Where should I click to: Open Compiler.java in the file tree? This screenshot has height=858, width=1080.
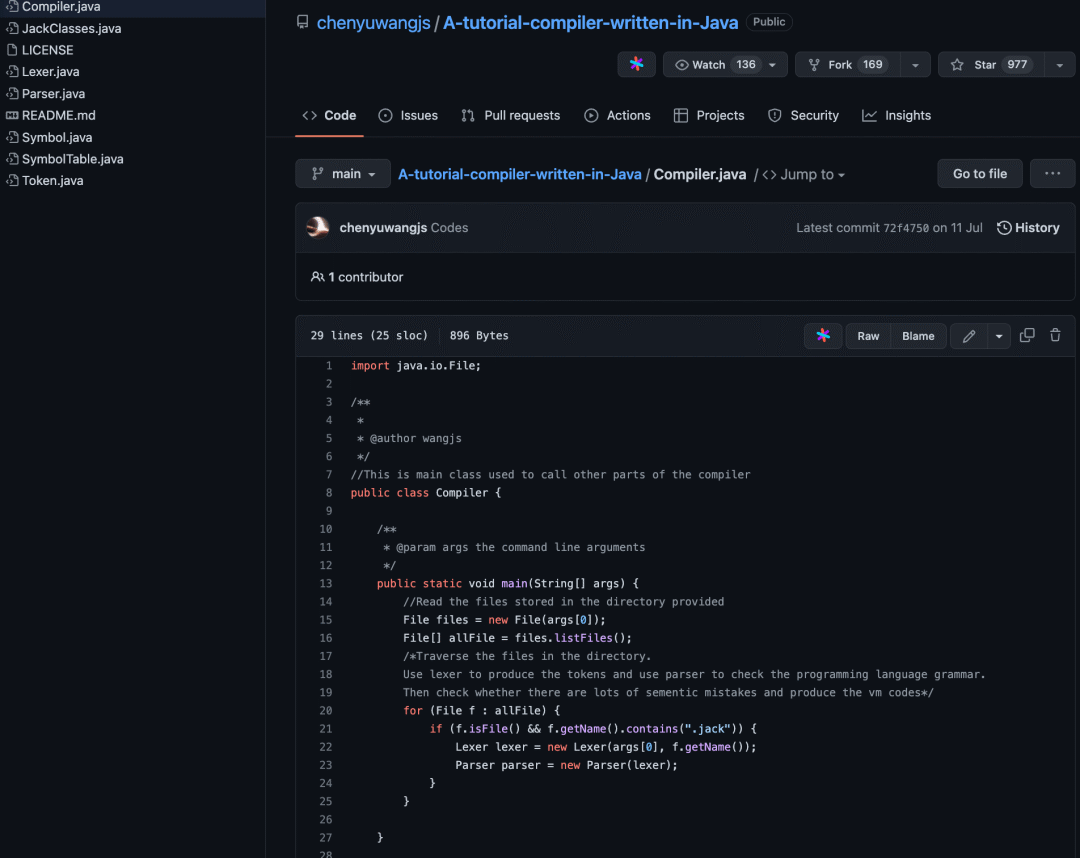61,7
